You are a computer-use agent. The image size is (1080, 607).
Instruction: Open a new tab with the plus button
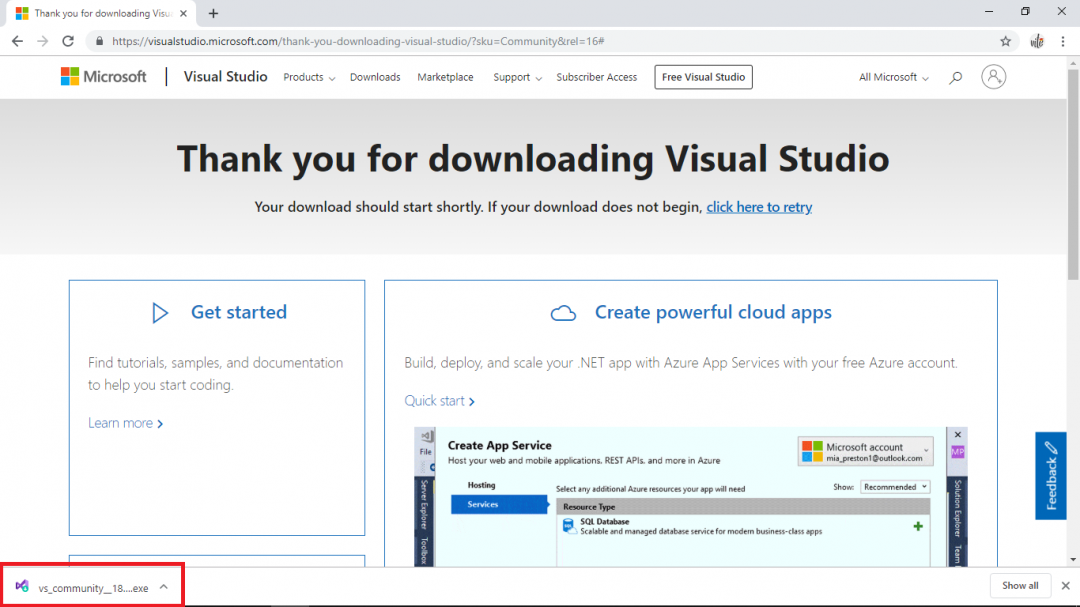tap(214, 13)
